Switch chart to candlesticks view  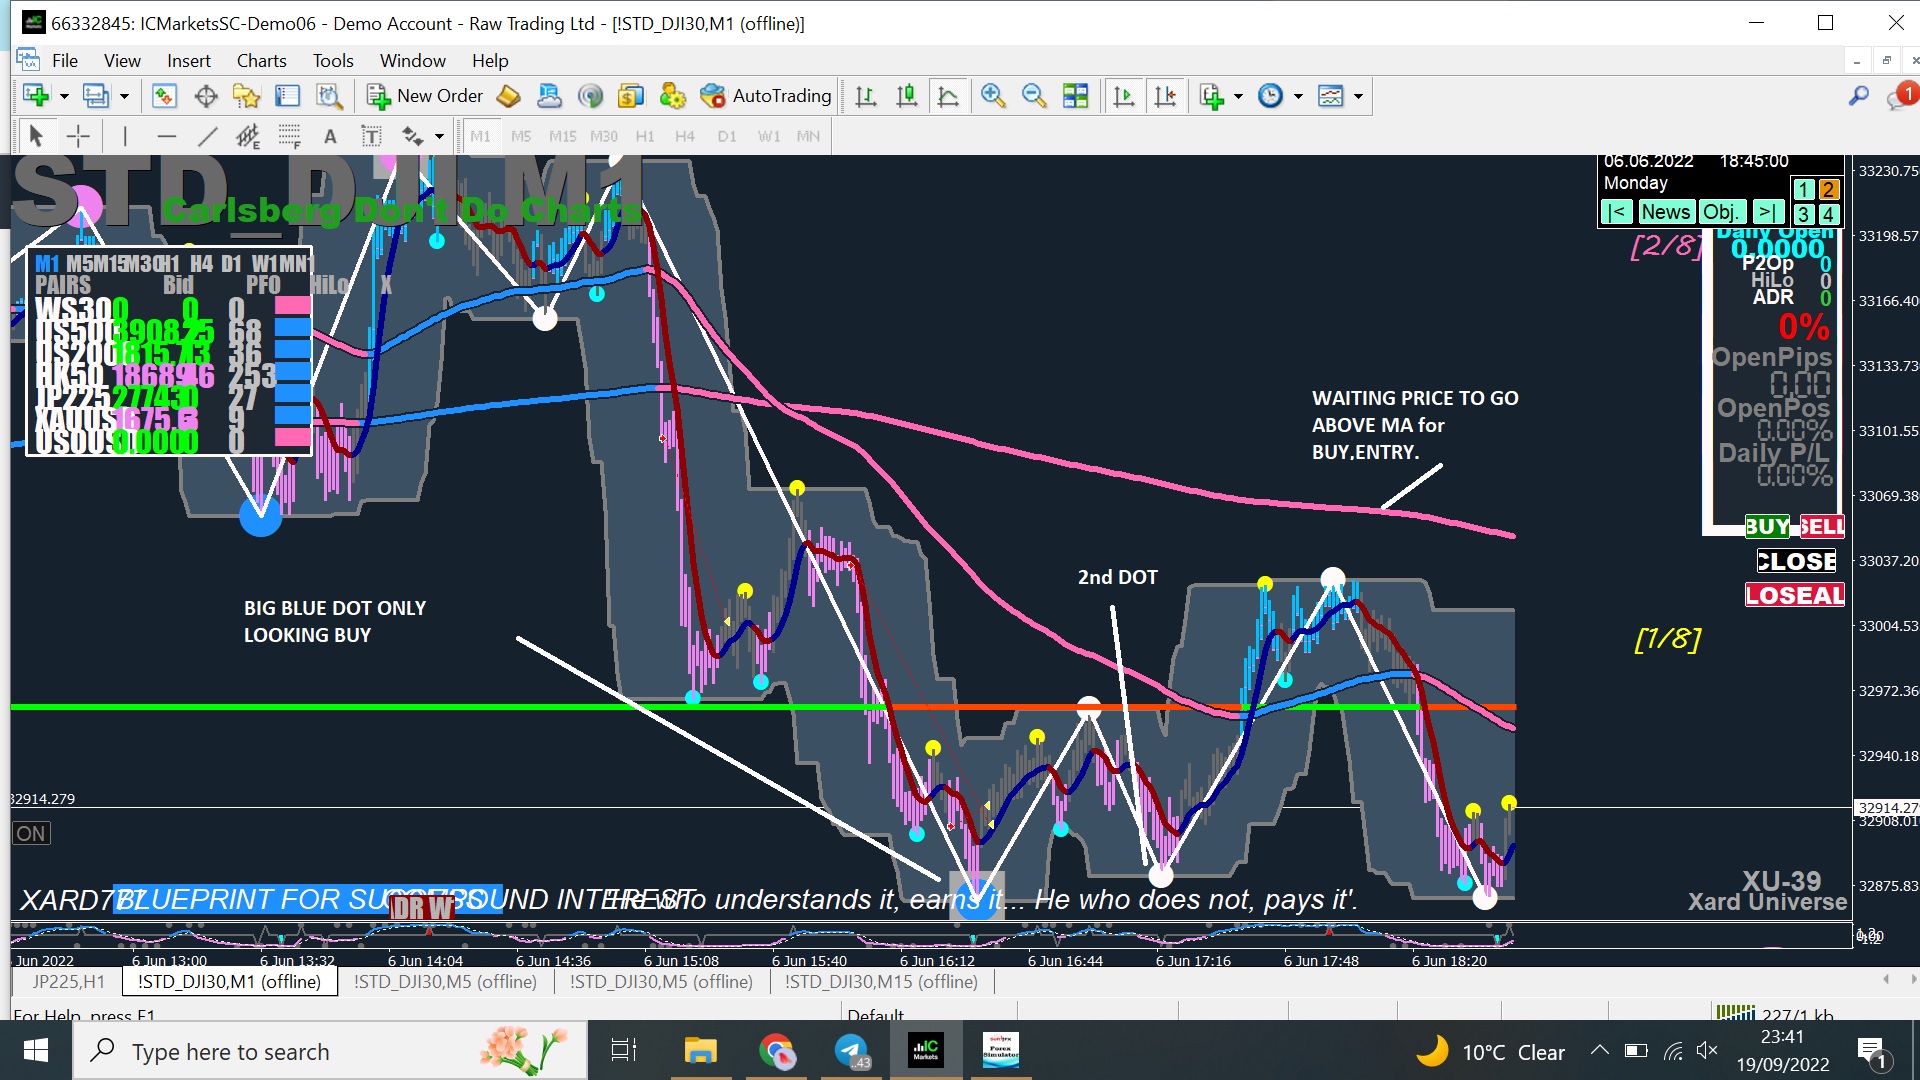tap(907, 96)
